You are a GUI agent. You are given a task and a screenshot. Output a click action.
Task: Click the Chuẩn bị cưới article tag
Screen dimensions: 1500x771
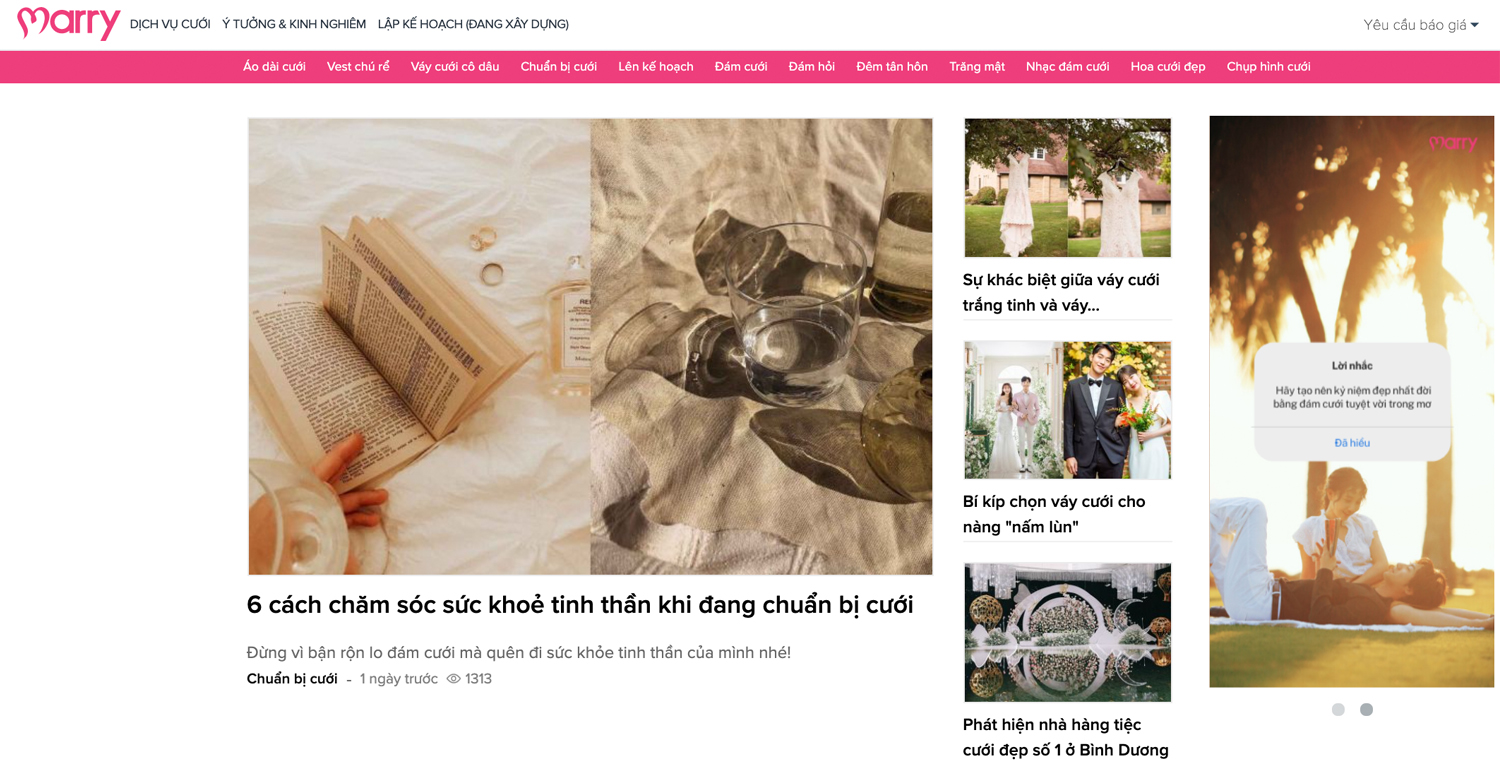click(x=292, y=679)
